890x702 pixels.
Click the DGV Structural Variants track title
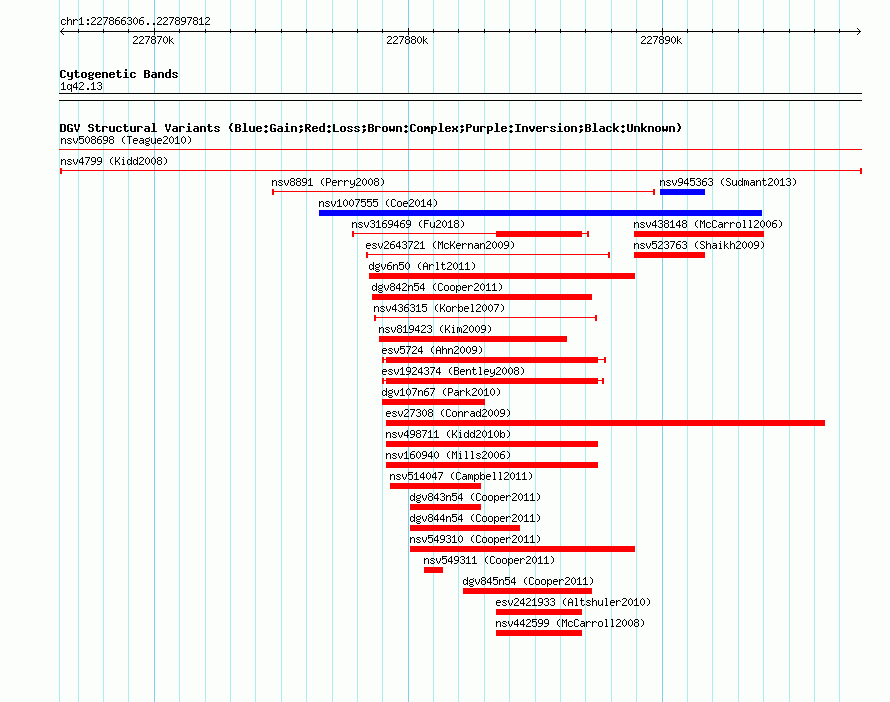(371, 128)
